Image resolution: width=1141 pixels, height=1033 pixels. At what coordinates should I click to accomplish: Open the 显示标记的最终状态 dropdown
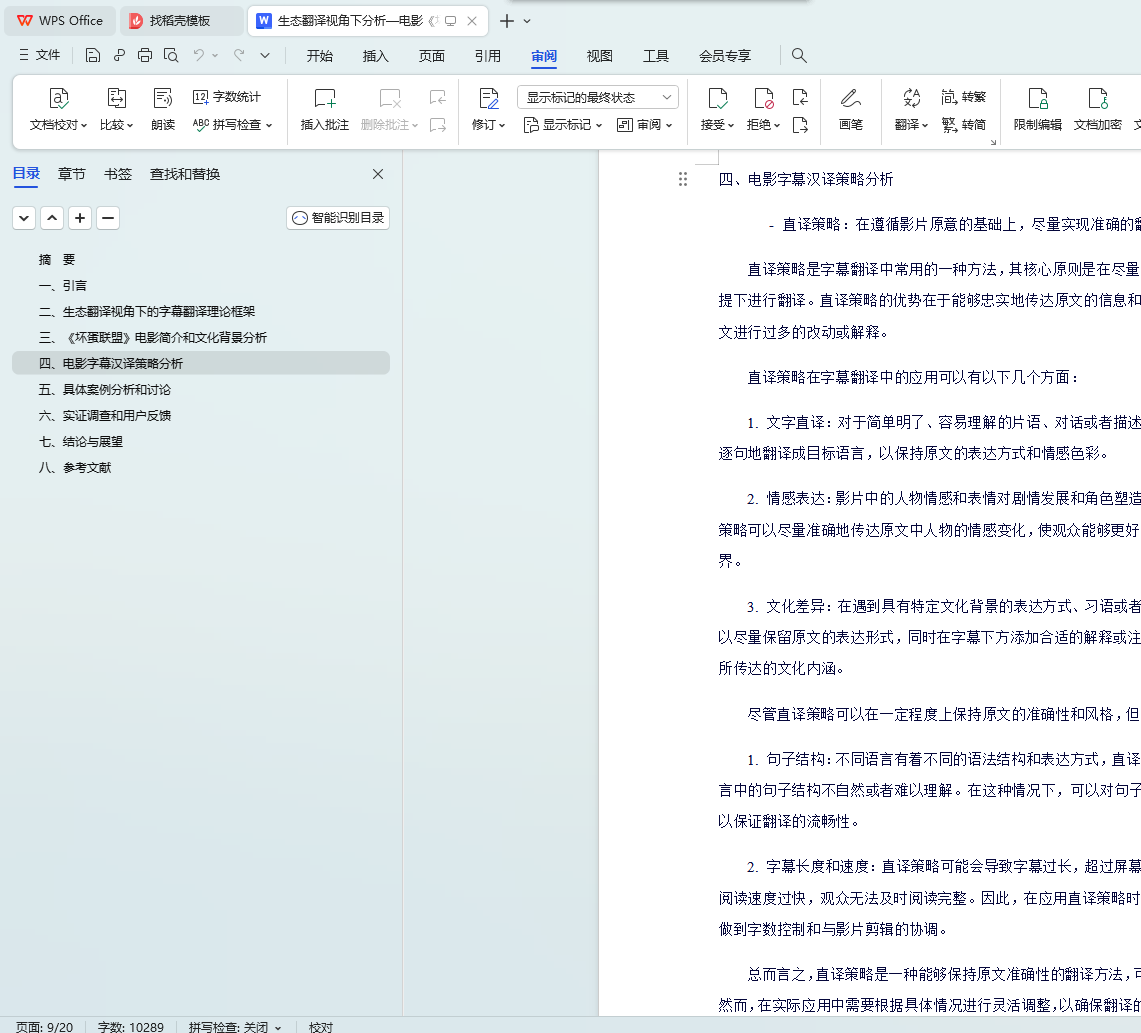pos(598,97)
